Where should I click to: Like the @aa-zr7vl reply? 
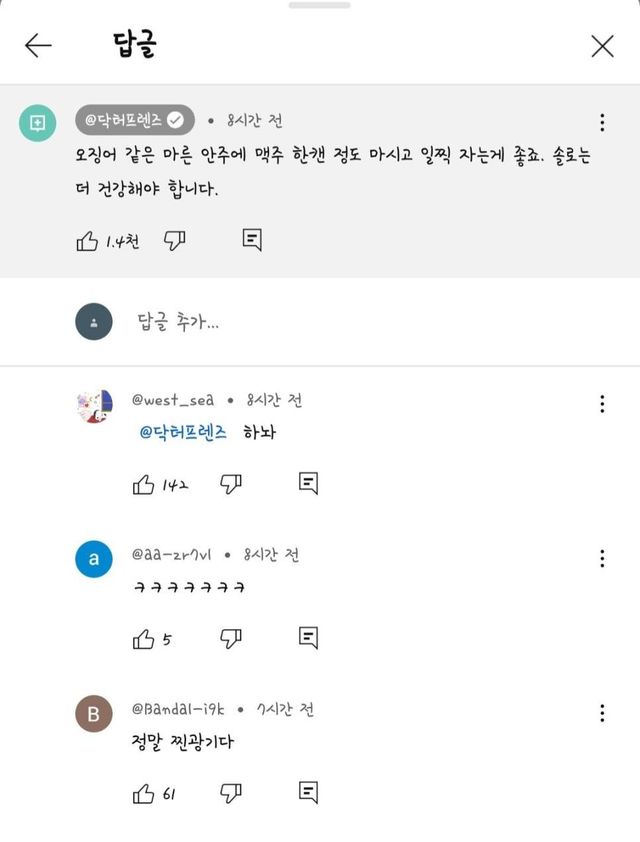pyautogui.click(x=144, y=638)
